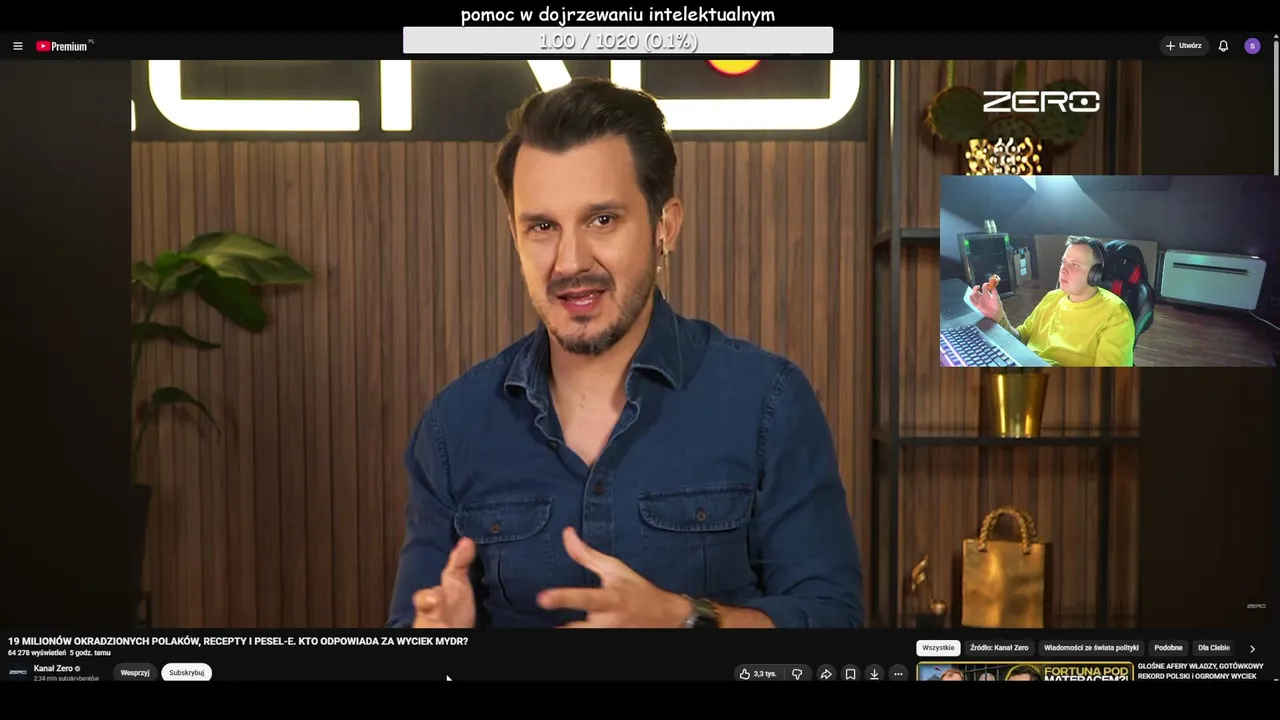1280x720 pixels.
Task: Click the 64 278 wyświetleń view count
Action: 37,653
